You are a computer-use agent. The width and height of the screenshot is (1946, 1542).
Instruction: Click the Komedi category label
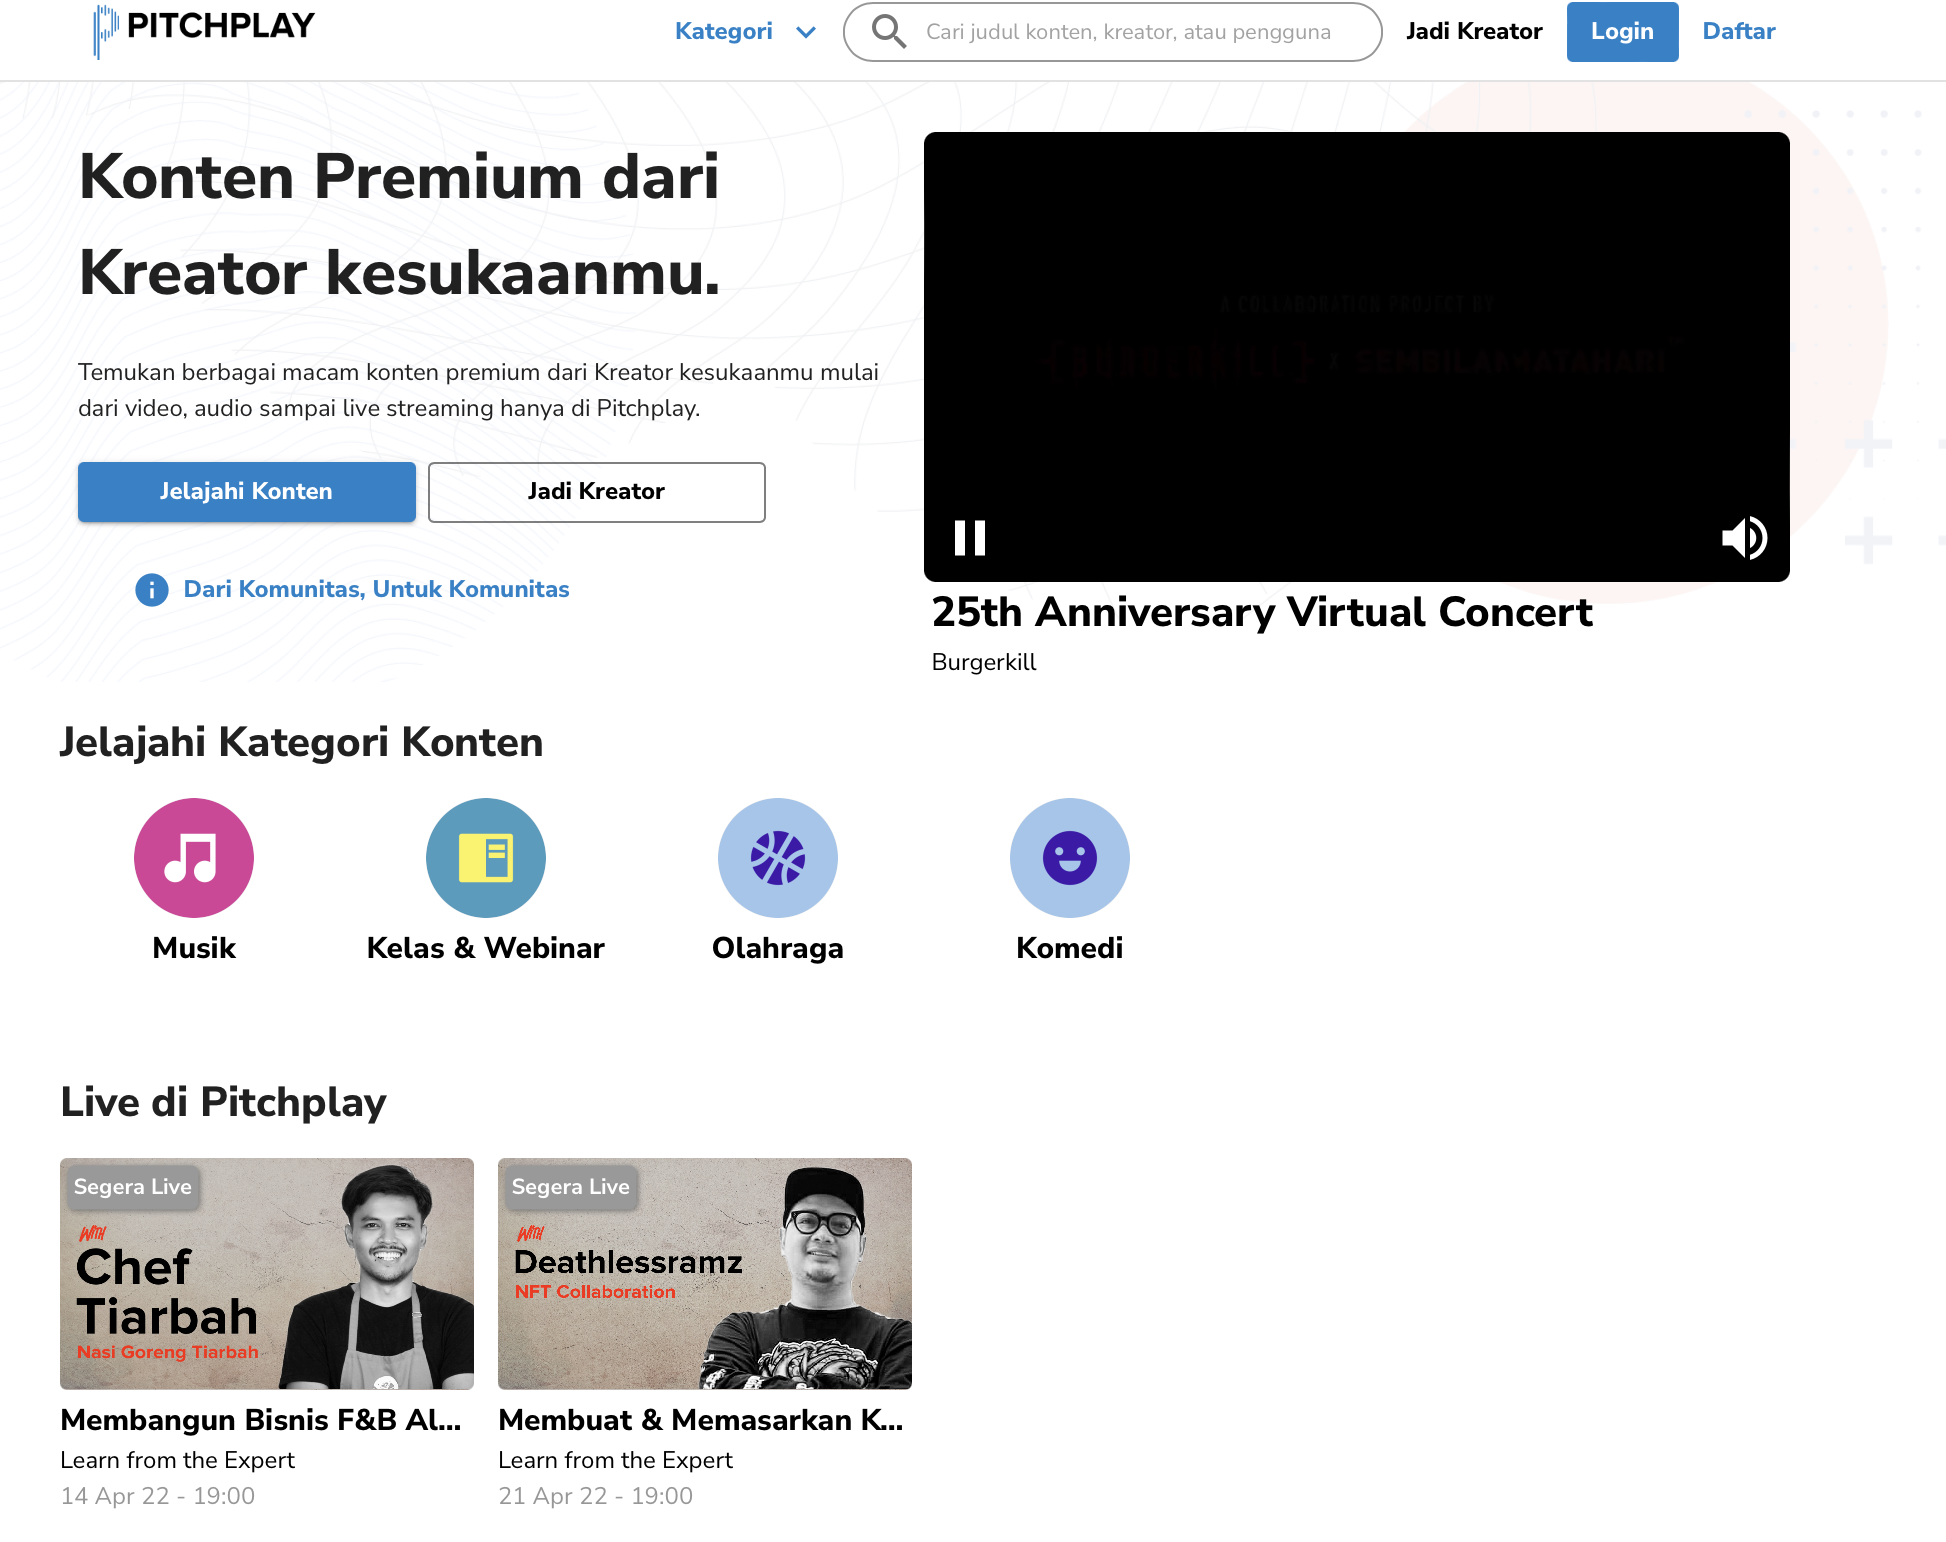pos(1070,948)
